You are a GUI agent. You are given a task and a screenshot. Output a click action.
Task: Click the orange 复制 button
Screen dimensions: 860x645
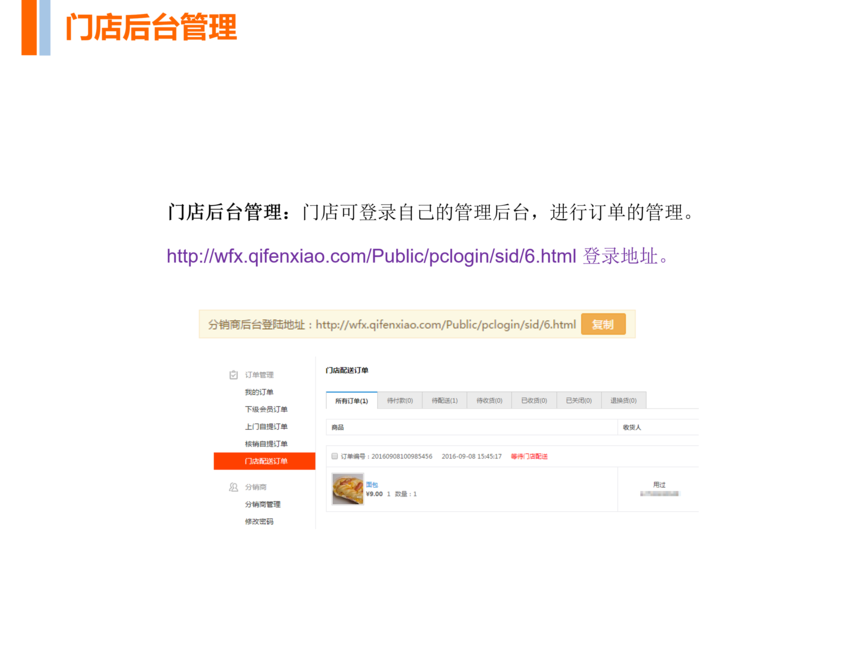click(603, 325)
